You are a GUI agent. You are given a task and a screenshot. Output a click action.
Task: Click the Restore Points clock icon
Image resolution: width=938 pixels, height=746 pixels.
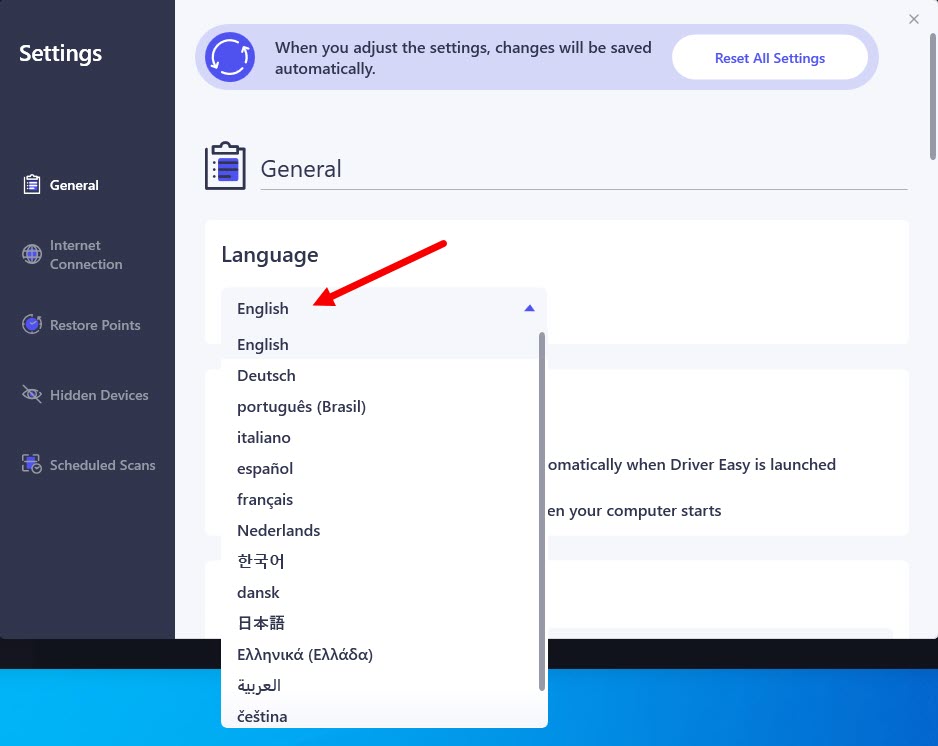(x=32, y=325)
